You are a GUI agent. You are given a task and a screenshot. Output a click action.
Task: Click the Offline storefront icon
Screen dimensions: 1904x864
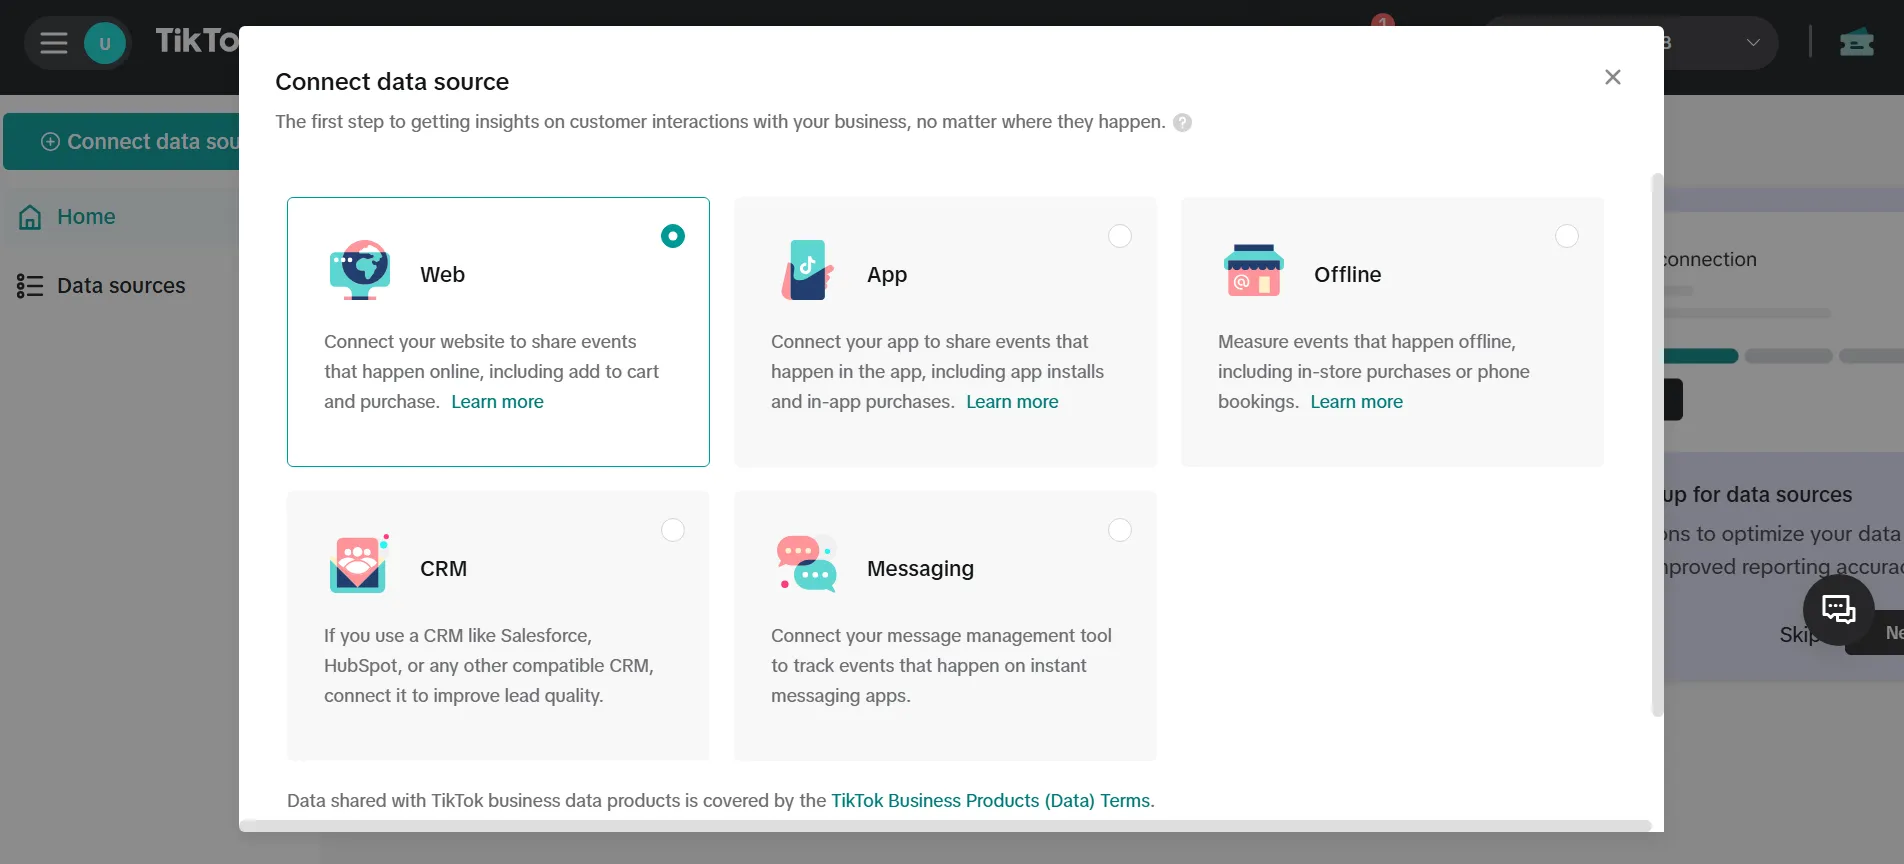click(1253, 270)
